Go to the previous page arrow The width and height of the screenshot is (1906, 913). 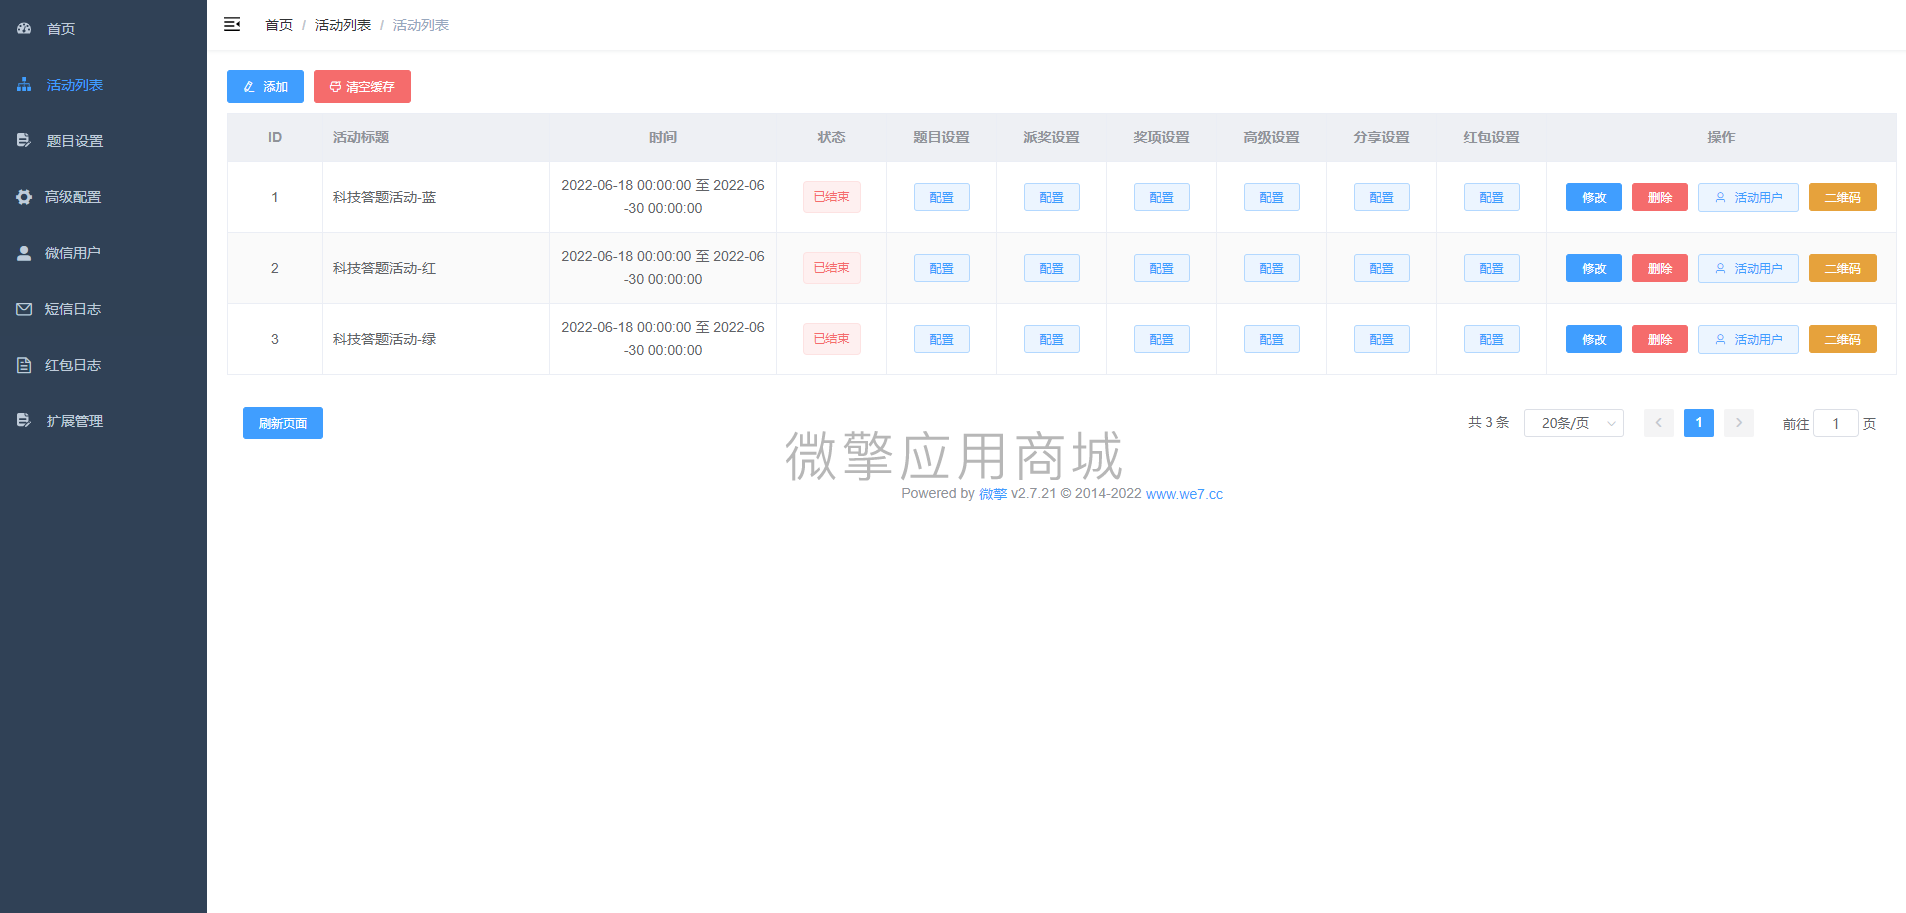point(1659,423)
